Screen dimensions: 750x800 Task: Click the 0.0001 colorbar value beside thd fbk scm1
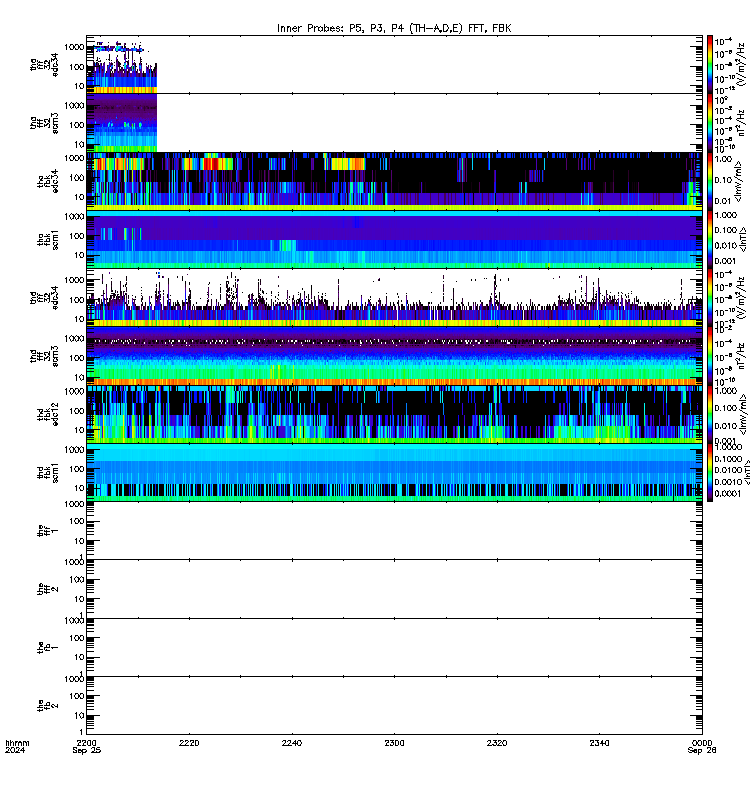(727, 493)
